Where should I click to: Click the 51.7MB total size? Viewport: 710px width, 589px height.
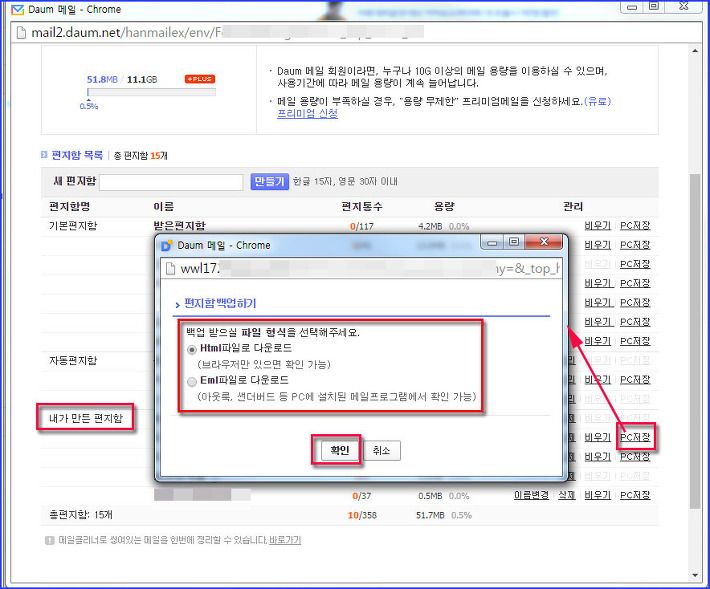430,515
